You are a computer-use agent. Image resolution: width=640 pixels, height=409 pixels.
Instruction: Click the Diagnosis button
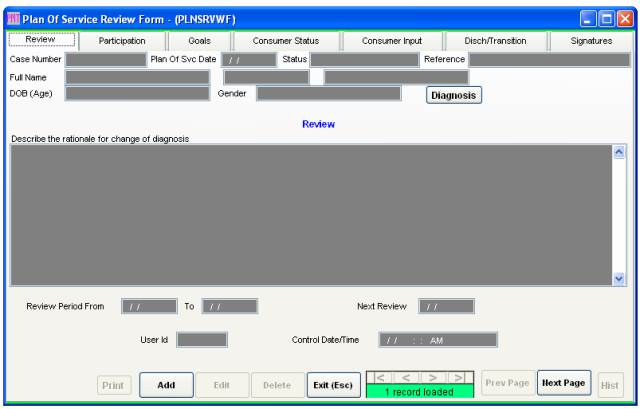[454, 95]
